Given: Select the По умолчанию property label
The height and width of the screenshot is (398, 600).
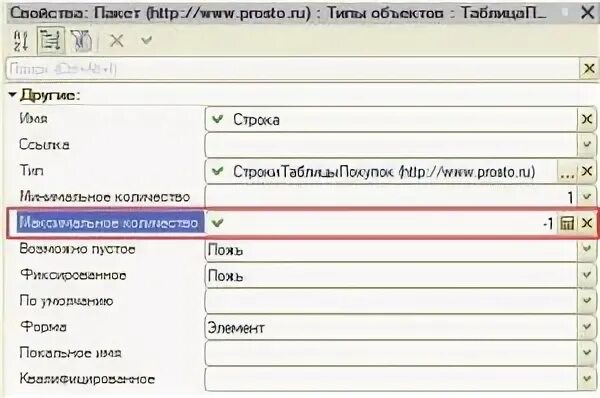Looking at the screenshot, I should point(66,301).
